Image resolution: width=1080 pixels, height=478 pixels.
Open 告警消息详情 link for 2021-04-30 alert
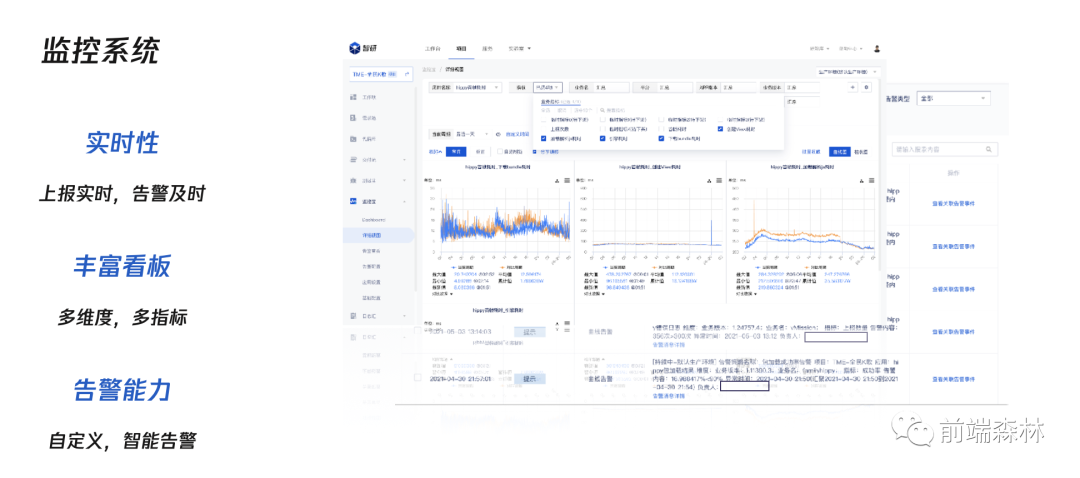tap(671, 396)
